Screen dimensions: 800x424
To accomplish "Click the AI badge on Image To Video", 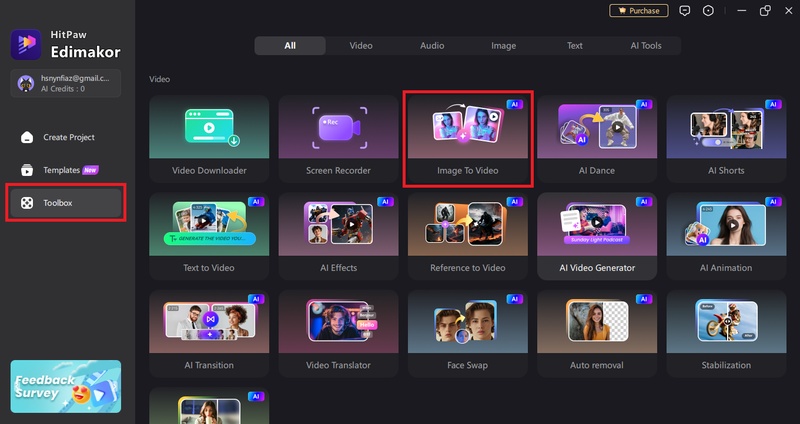I will 514,105.
